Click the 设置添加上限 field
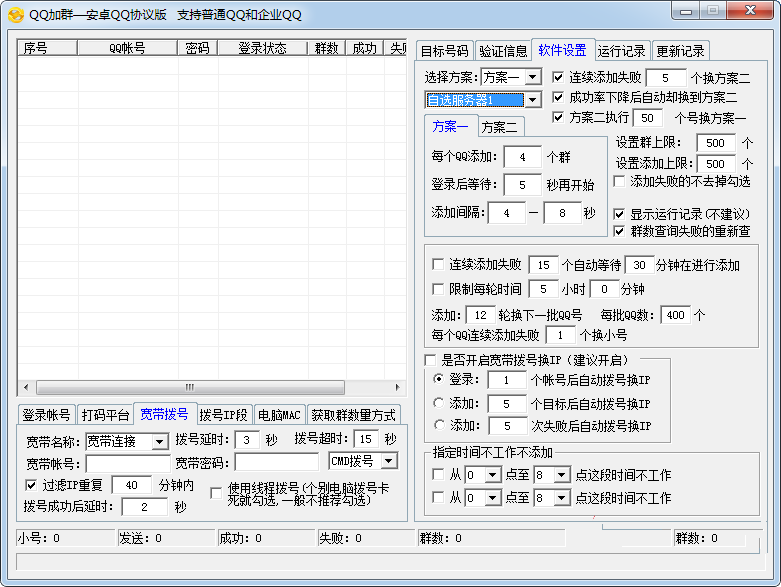781x587 pixels. (x=716, y=163)
